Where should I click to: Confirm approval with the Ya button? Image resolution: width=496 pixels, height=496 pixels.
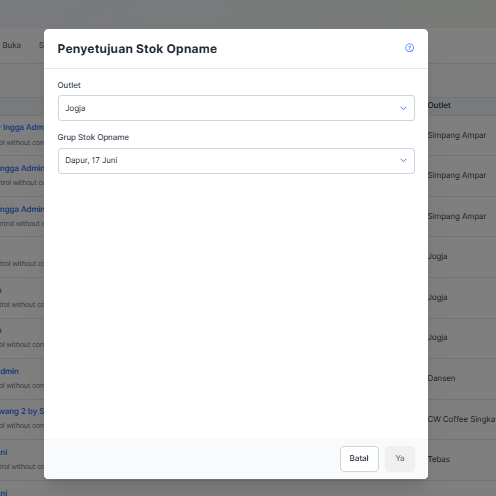pos(400,459)
